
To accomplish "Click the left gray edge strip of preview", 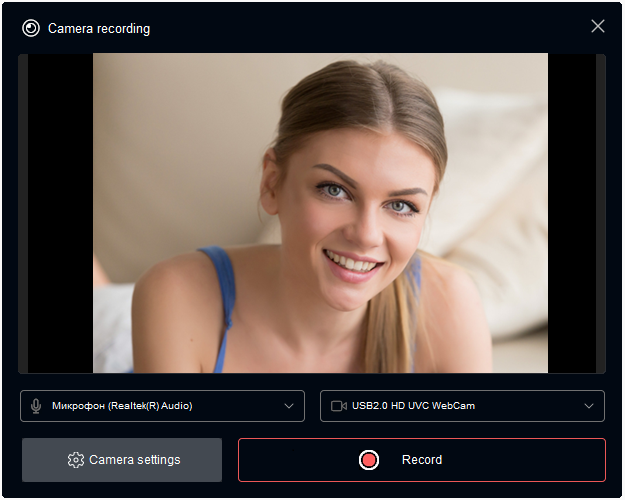I will click(23, 213).
